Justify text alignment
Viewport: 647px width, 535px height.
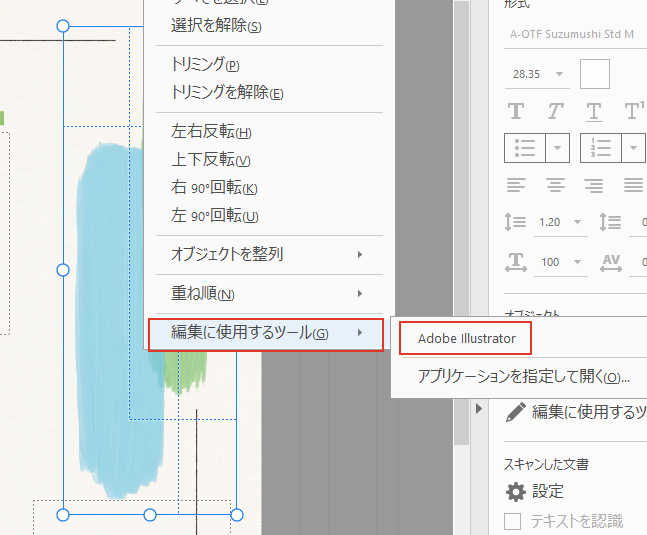(x=633, y=185)
